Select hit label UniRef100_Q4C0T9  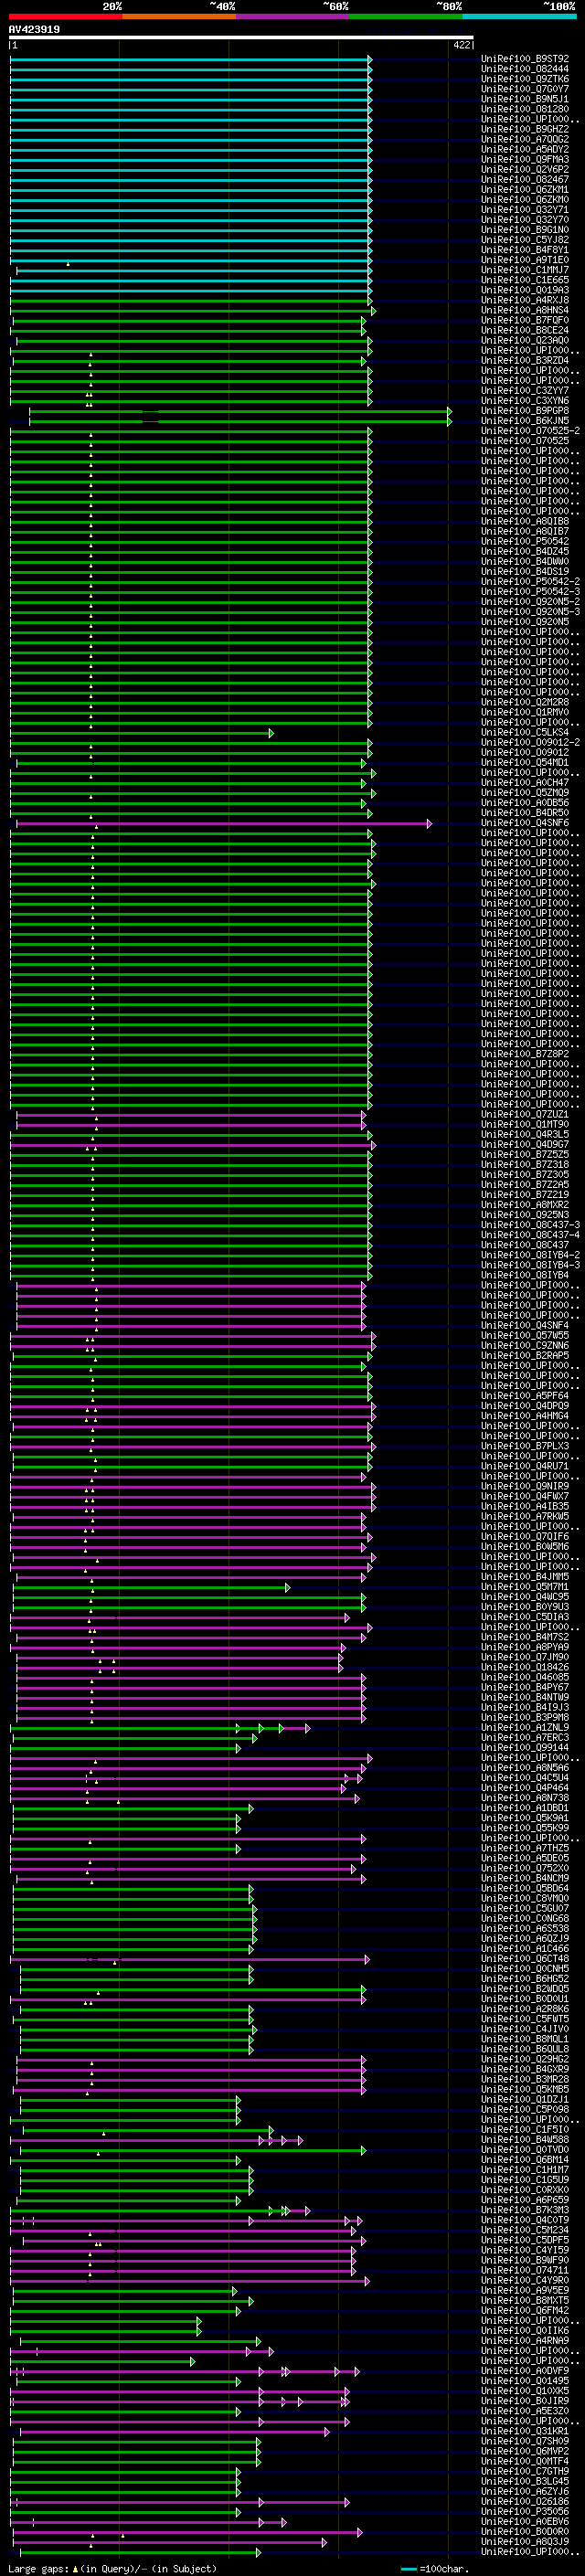point(525,2220)
